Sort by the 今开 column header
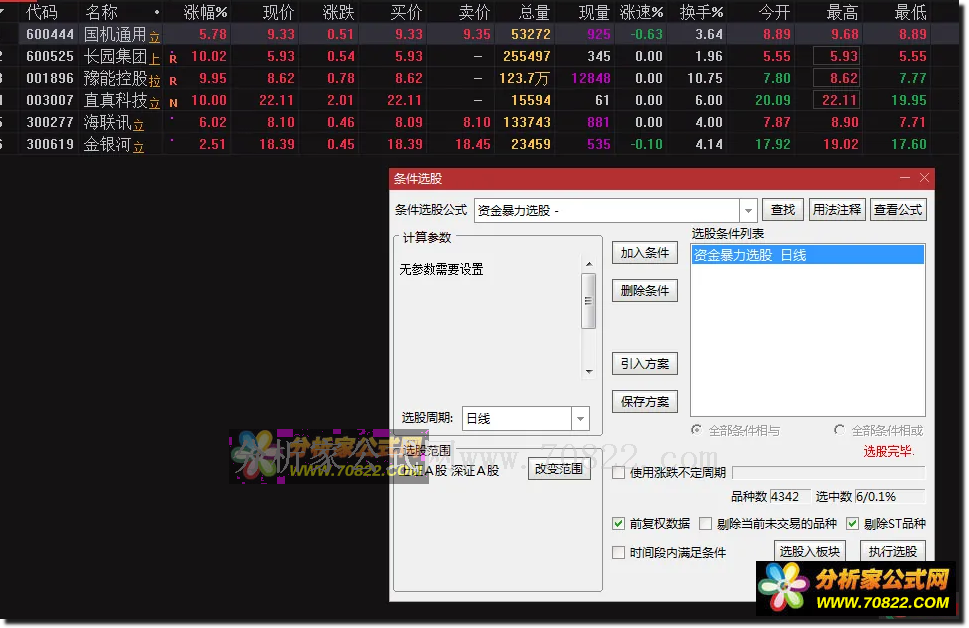Screen dimensions: 969x628 [x=774, y=12]
